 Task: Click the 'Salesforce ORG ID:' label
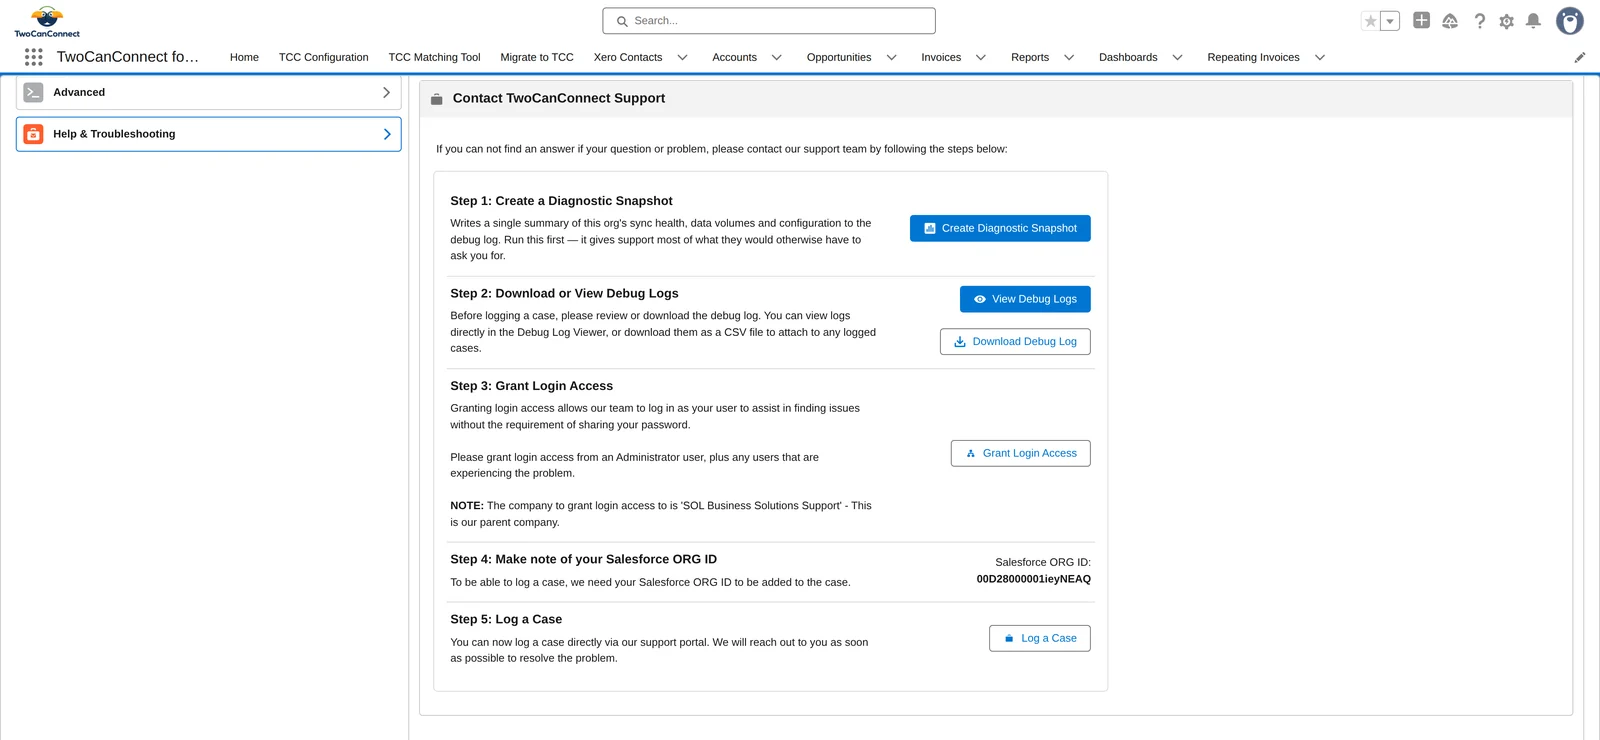[1043, 562]
